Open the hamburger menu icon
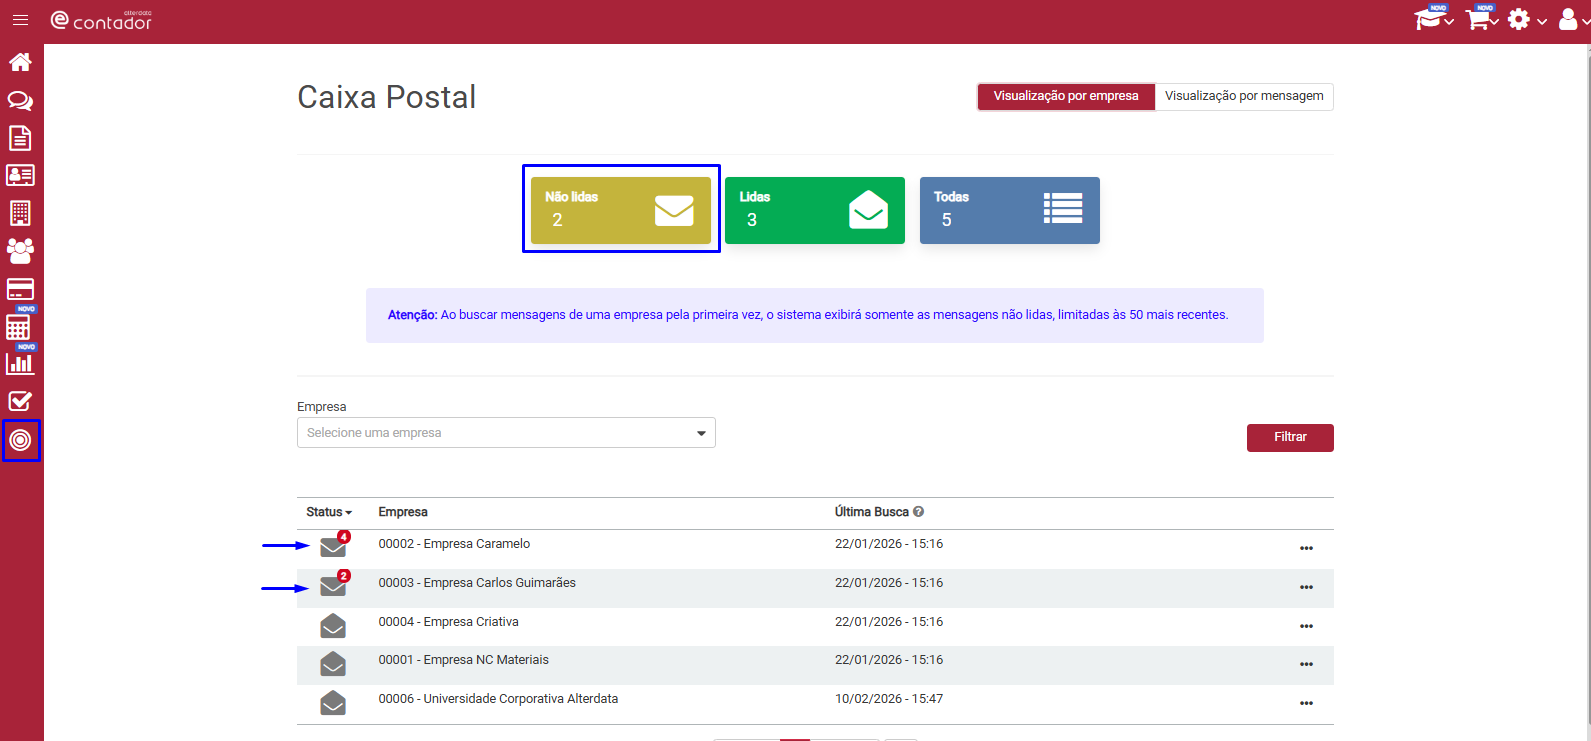Screen dimensions: 1591x741 tap(20, 20)
